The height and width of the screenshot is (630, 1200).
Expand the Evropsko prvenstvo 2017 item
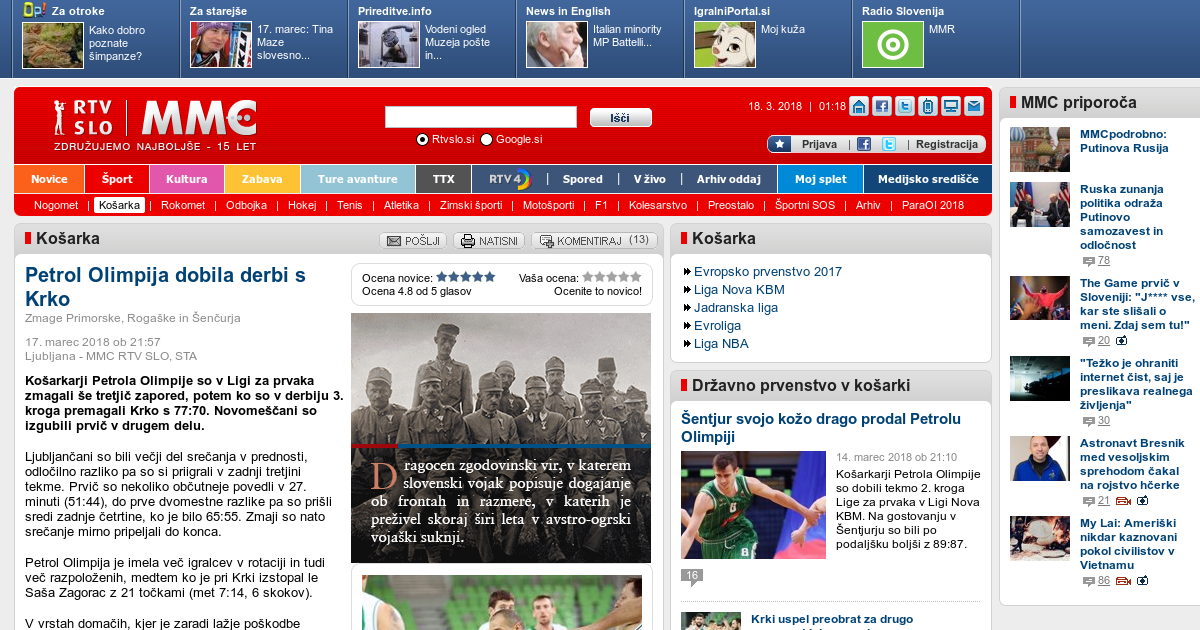click(761, 271)
